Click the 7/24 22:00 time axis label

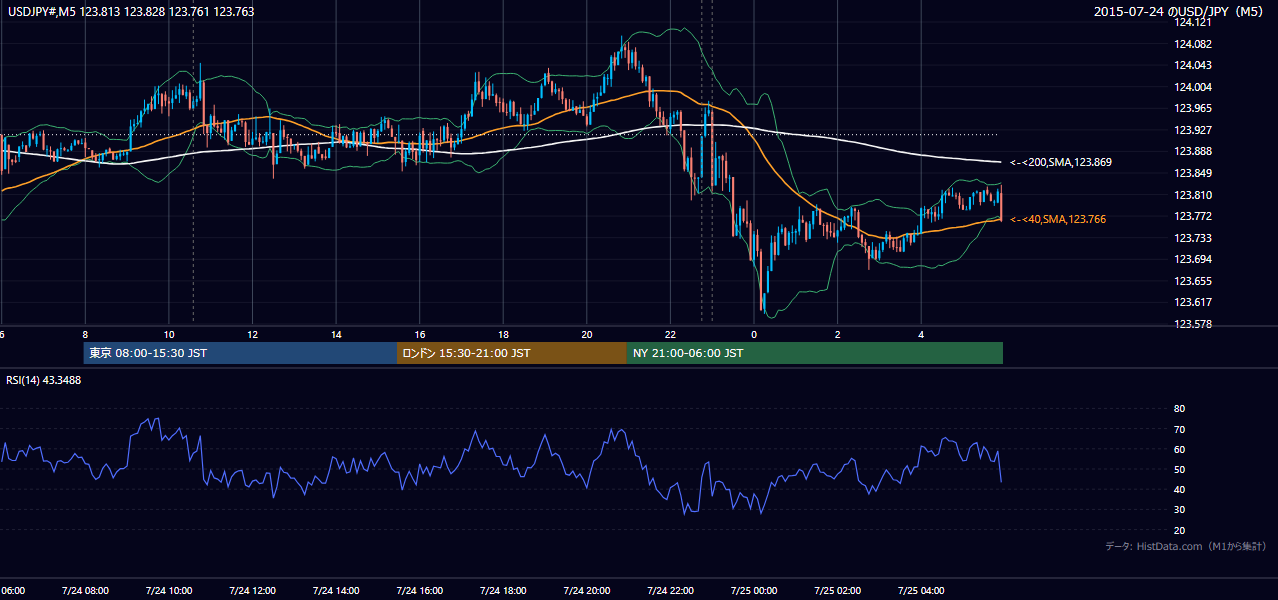click(x=670, y=591)
